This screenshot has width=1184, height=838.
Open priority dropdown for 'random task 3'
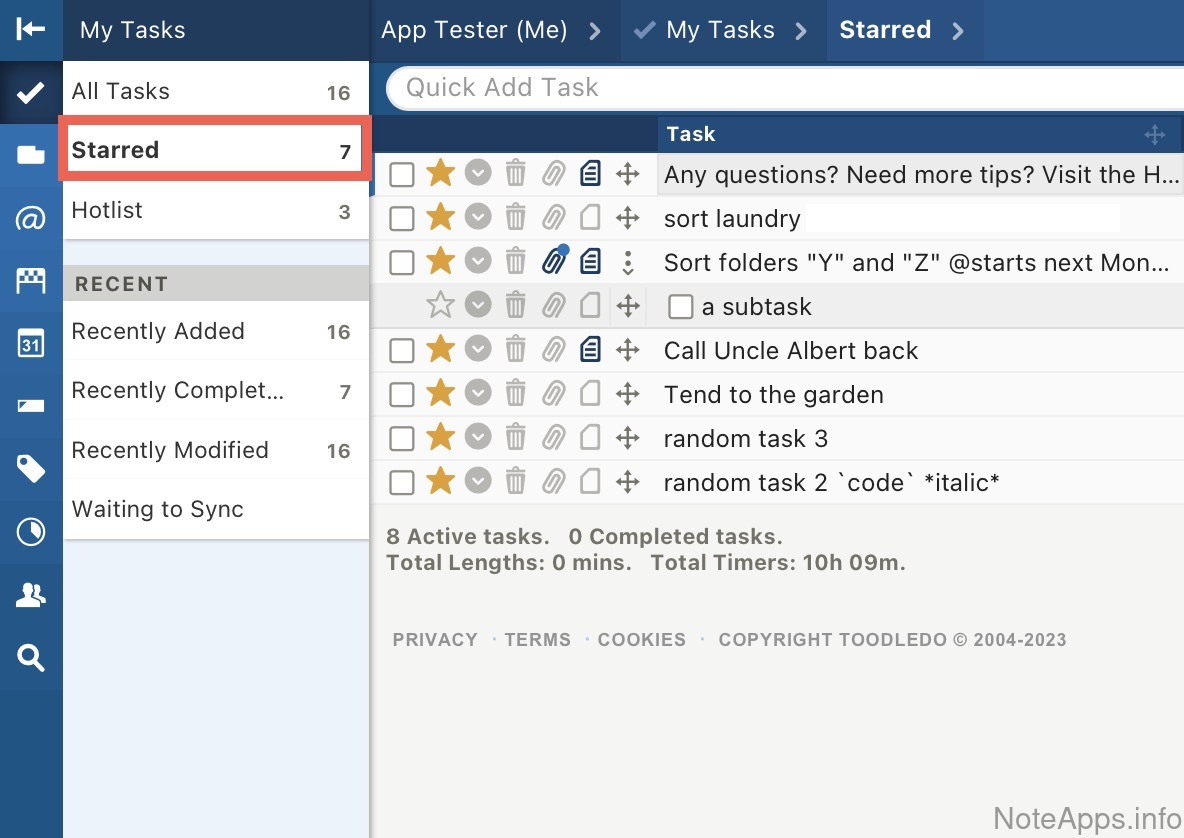(x=479, y=438)
